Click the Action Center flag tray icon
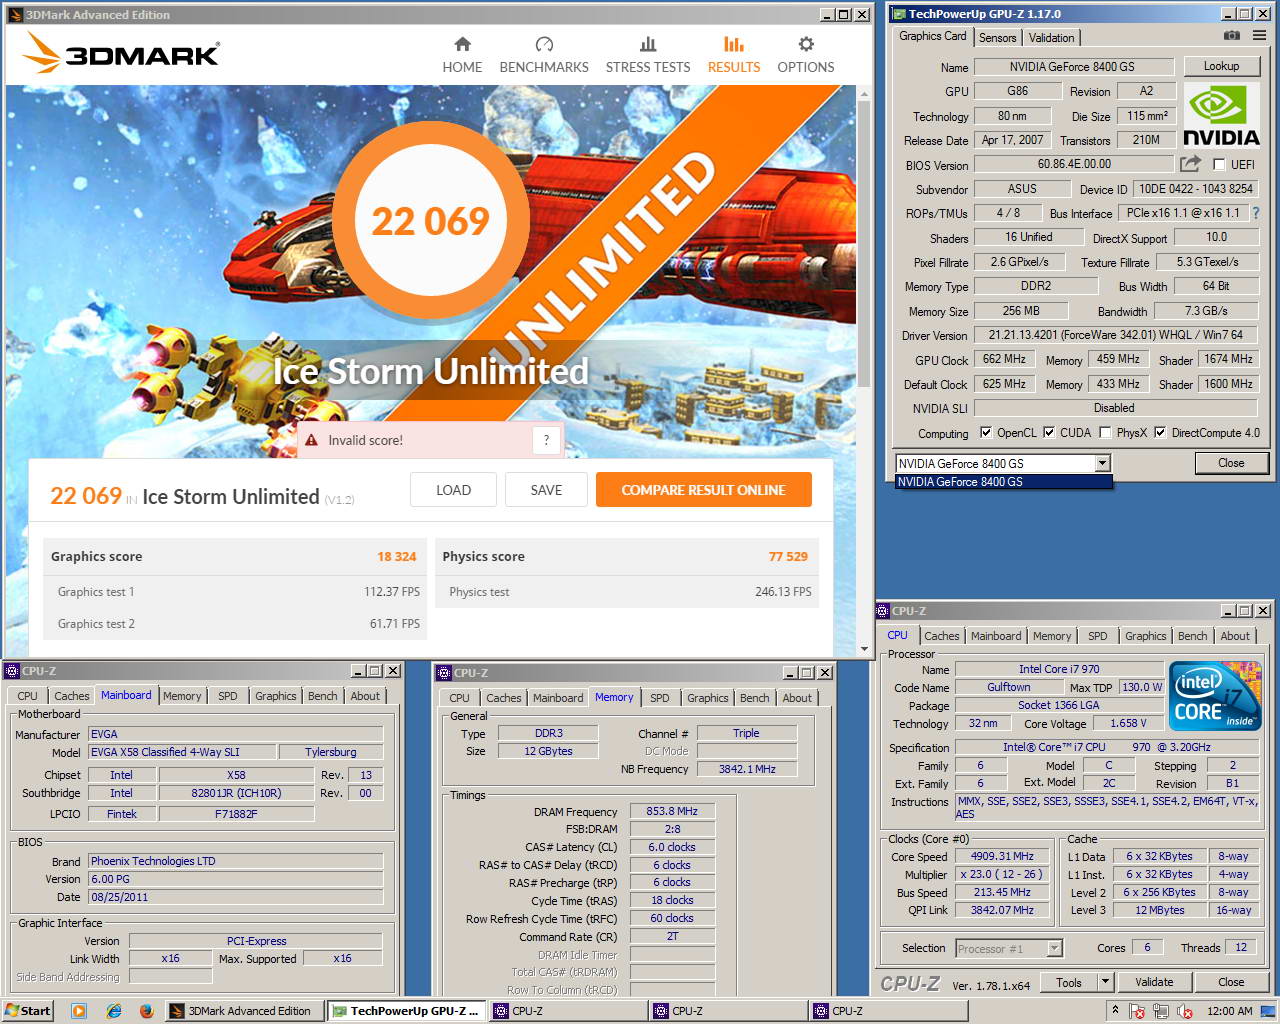This screenshot has width=1280, height=1024. 1137,1011
